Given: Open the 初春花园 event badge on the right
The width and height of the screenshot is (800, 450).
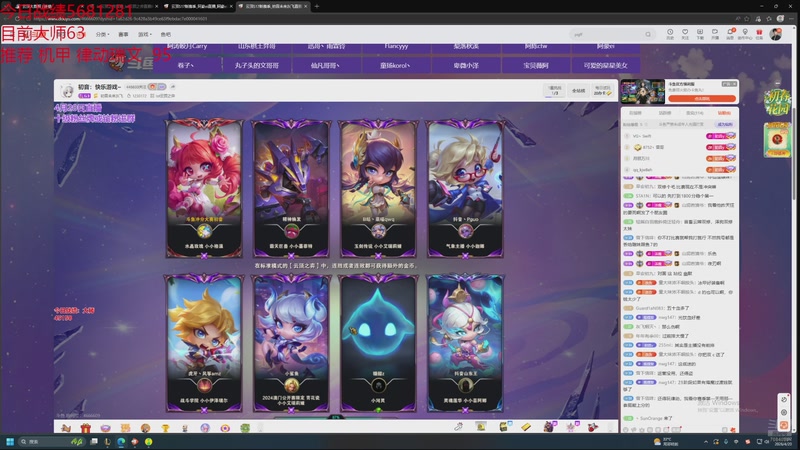Looking at the screenshot, I should pyautogui.click(x=776, y=103).
